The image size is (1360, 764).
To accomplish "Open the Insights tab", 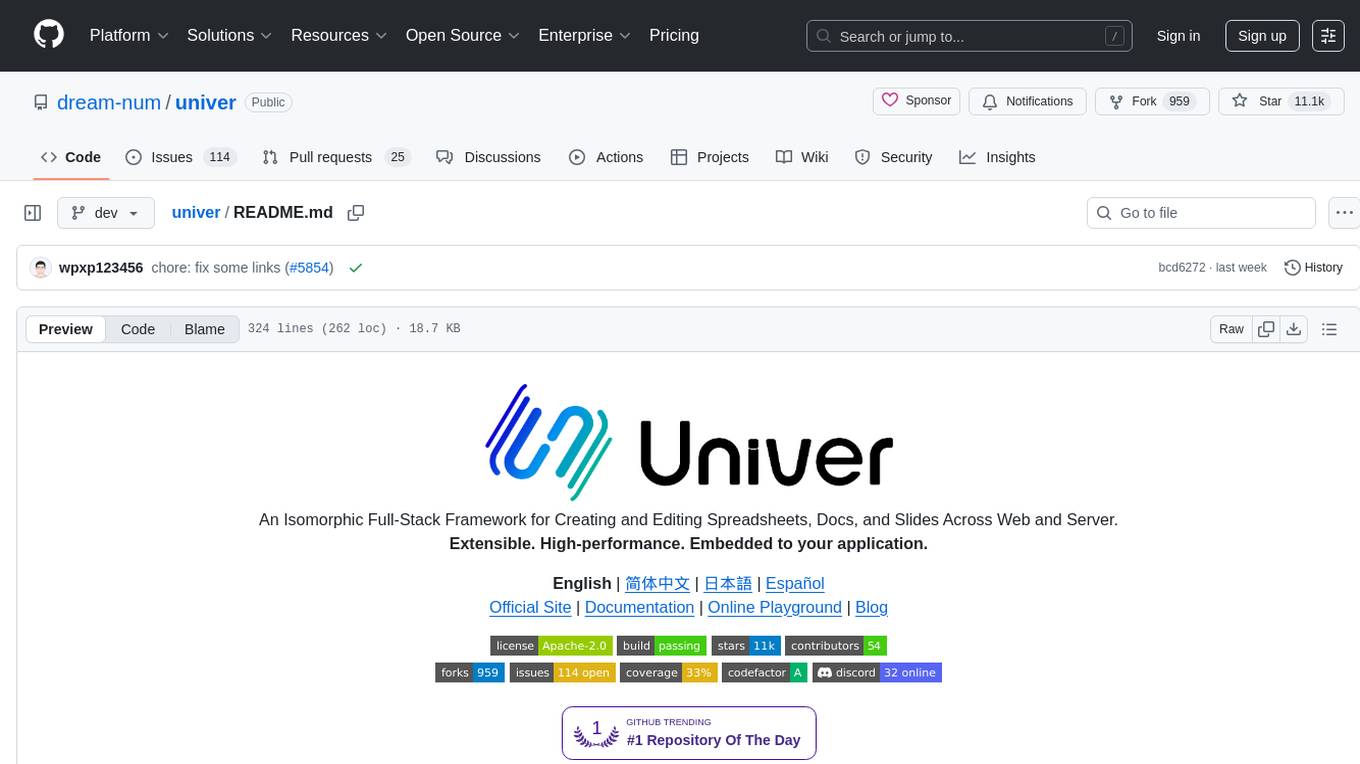I will (x=997, y=157).
